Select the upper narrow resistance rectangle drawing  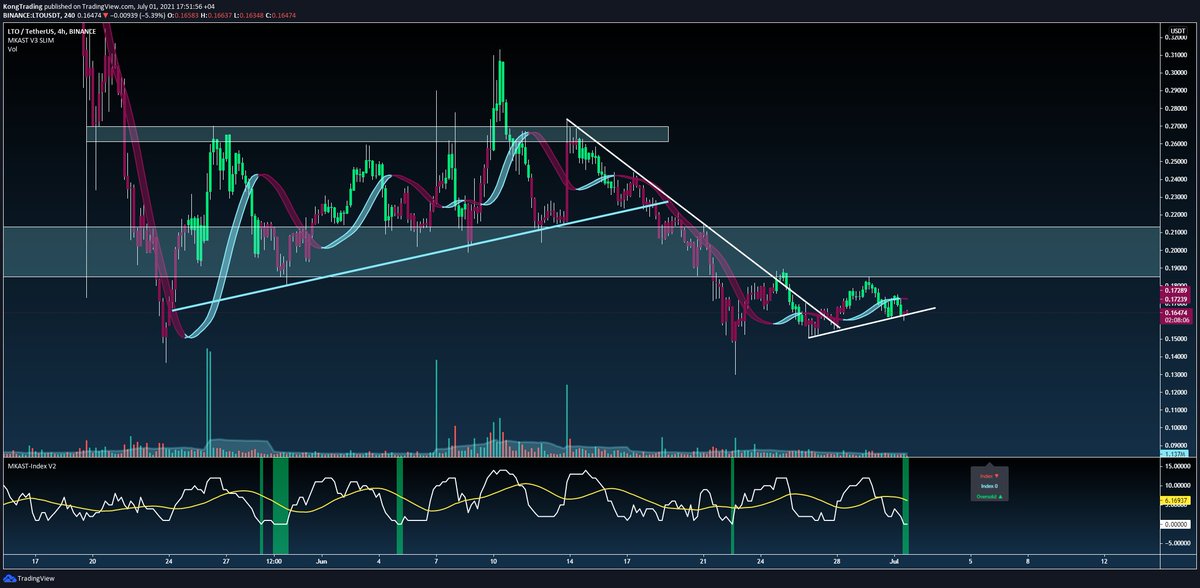pos(377,134)
